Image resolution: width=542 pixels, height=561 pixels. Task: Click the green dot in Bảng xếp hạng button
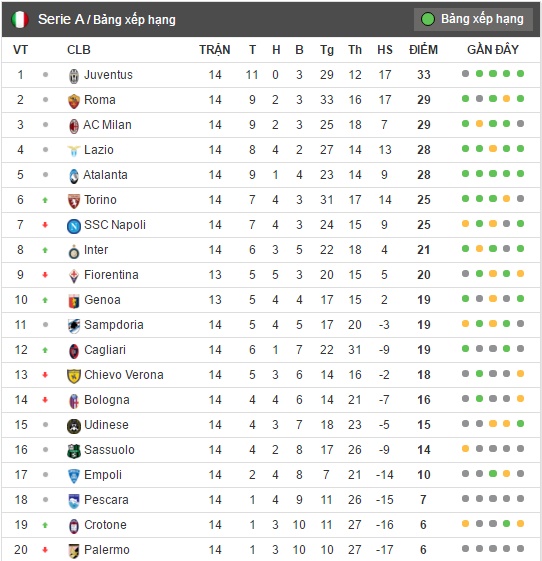coord(428,19)
